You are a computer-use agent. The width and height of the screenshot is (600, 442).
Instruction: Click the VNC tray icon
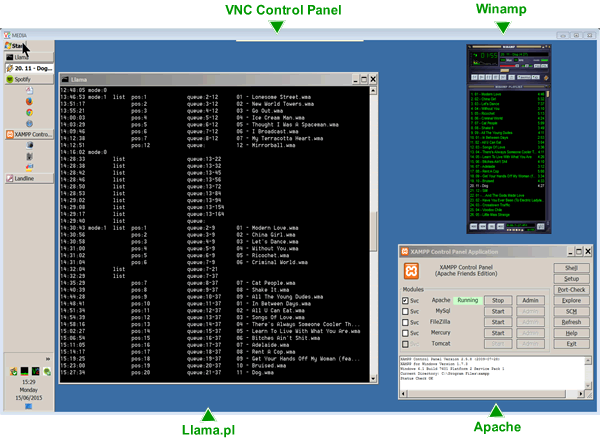[x=36, y=371]
